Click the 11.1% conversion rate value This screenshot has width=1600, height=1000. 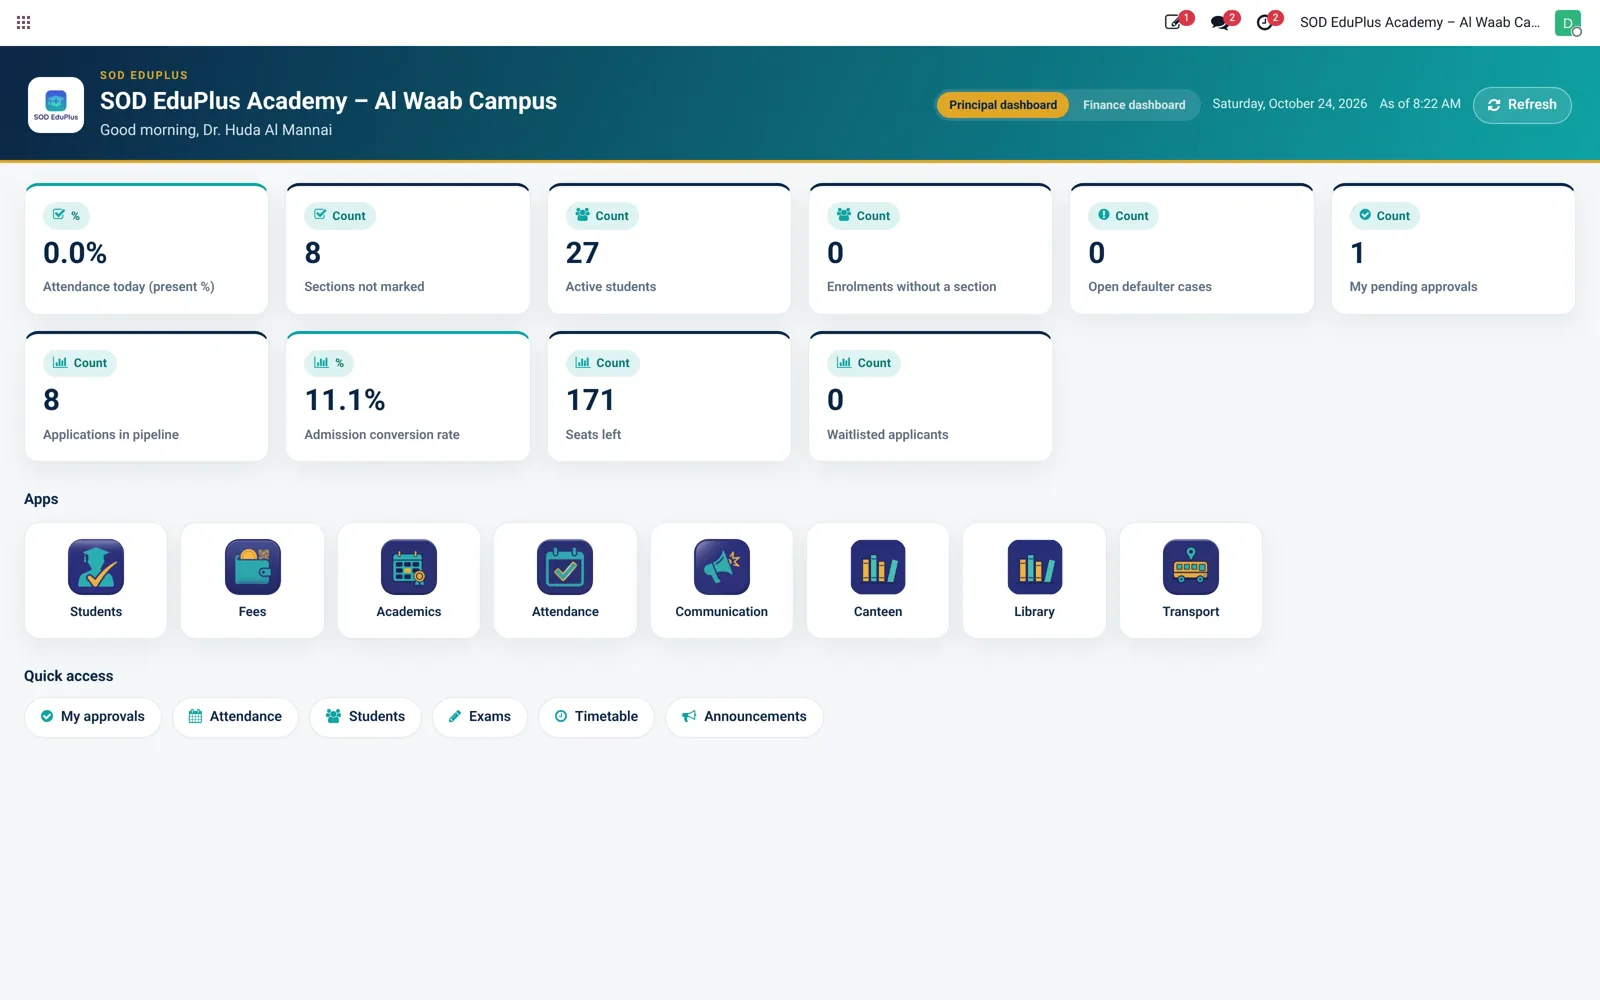click(345, 400)
